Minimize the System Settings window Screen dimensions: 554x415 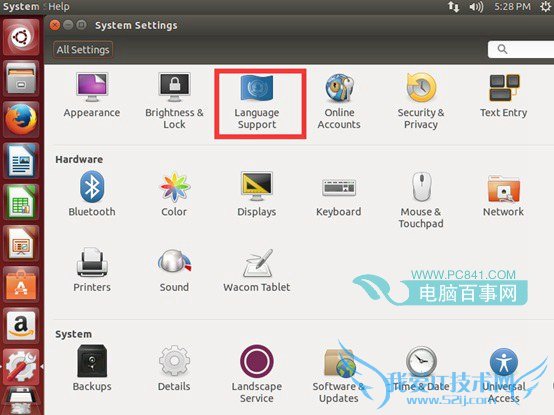click(68, 25)
